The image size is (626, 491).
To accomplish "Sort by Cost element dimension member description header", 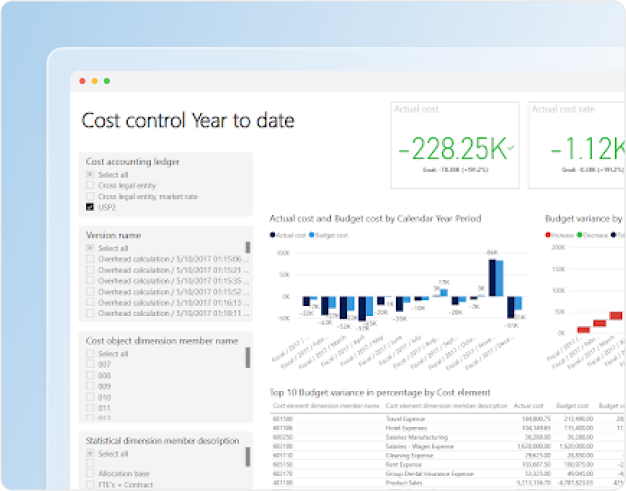I will click(446, 406).
